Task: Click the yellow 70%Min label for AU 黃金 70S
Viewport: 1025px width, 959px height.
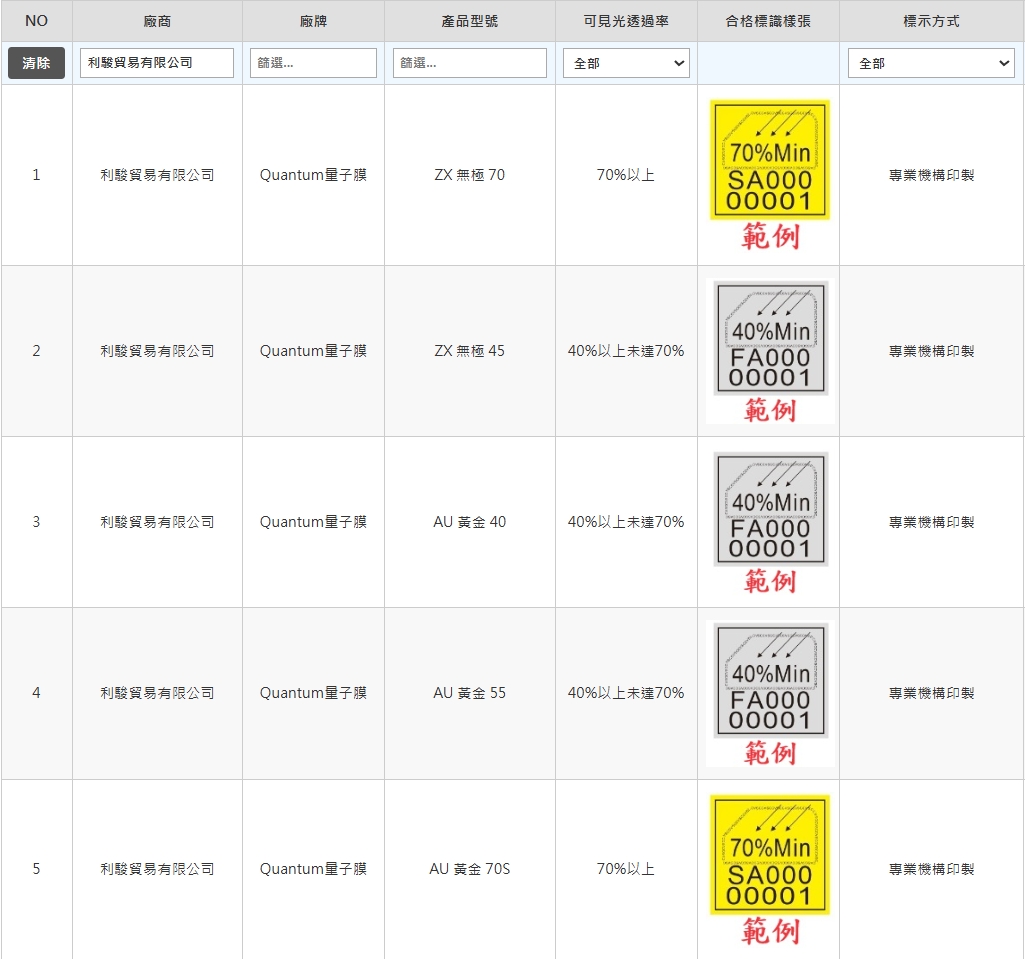Action: coord(769,855)
